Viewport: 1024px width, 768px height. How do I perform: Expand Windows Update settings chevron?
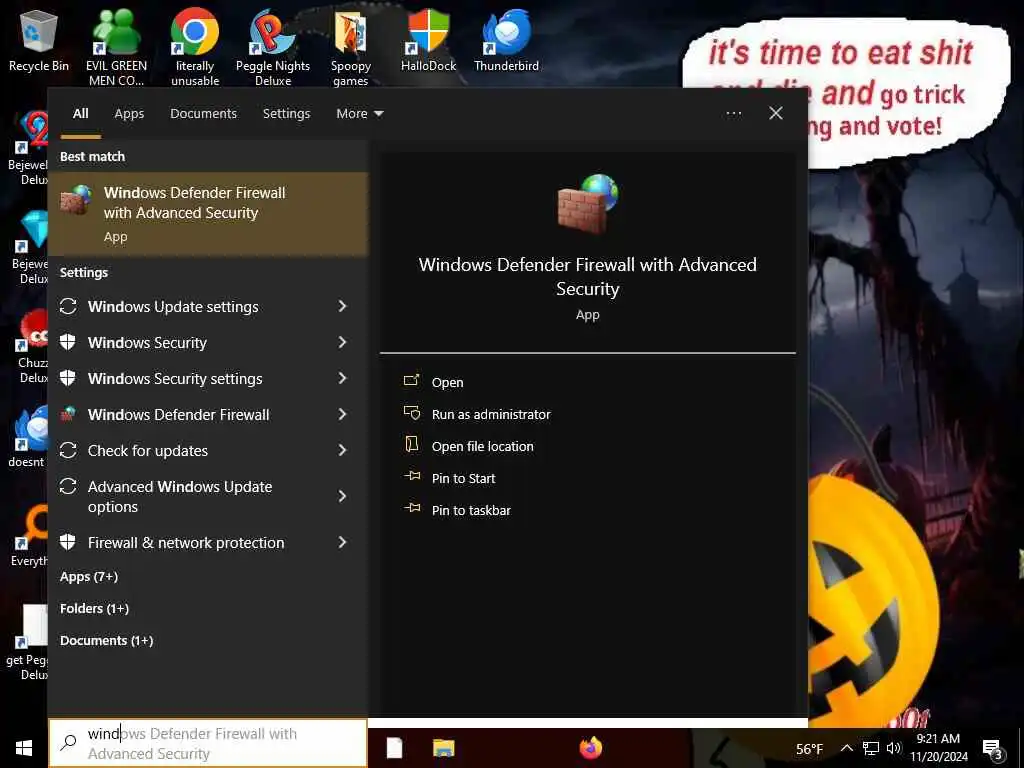(342, 306)
